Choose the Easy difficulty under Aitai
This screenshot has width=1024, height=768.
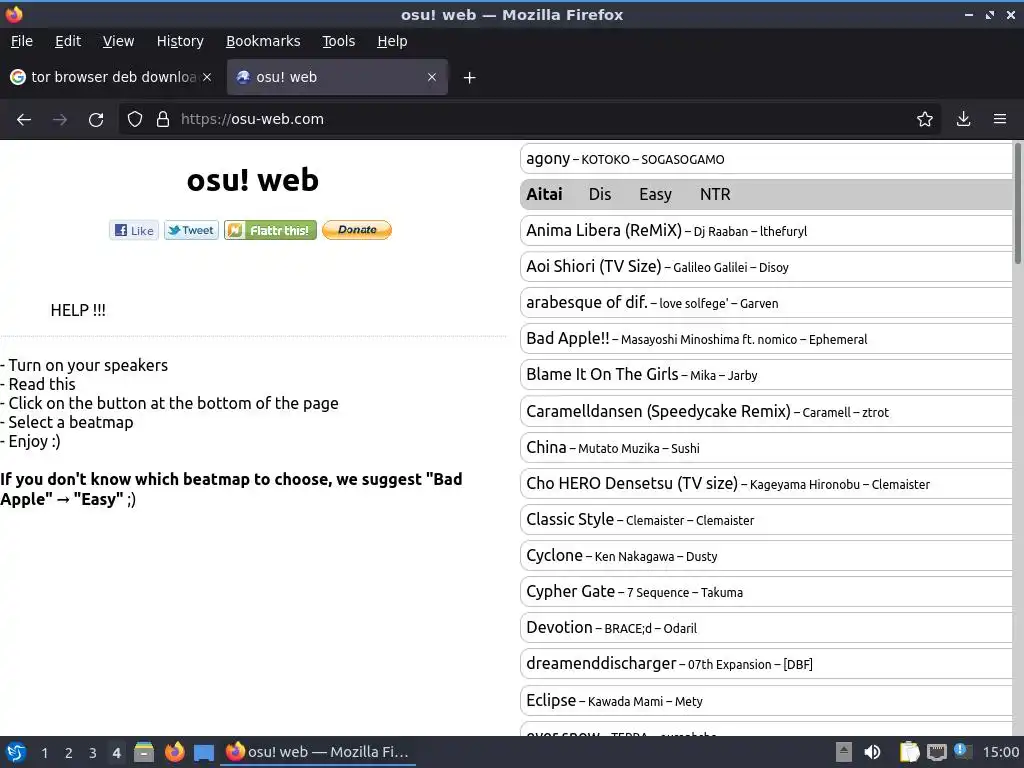click(x=655, y=195)
